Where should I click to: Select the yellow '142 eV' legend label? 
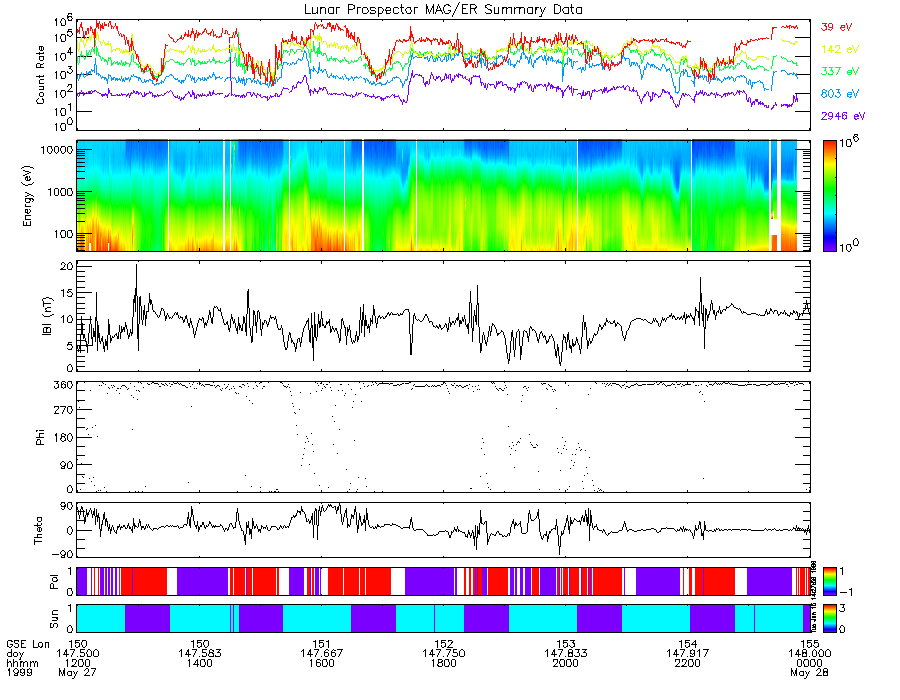tap(840, 49)
